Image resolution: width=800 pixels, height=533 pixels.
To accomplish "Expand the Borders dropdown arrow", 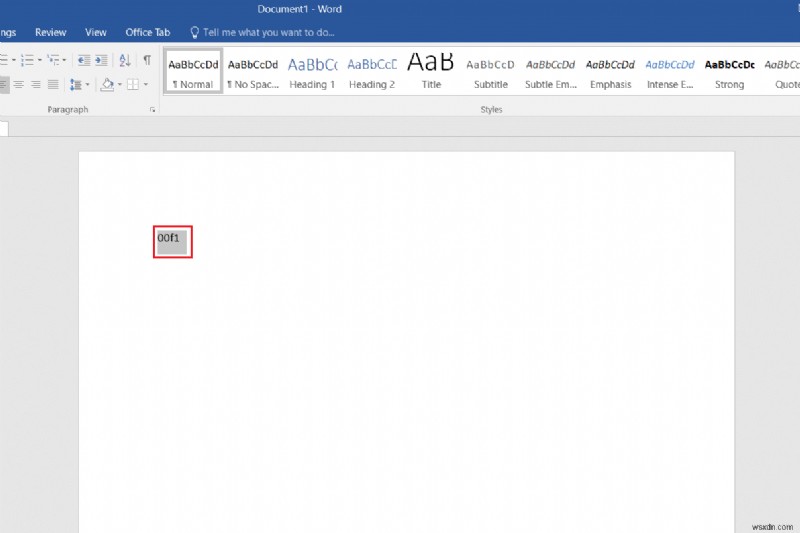I will point(145,85).
